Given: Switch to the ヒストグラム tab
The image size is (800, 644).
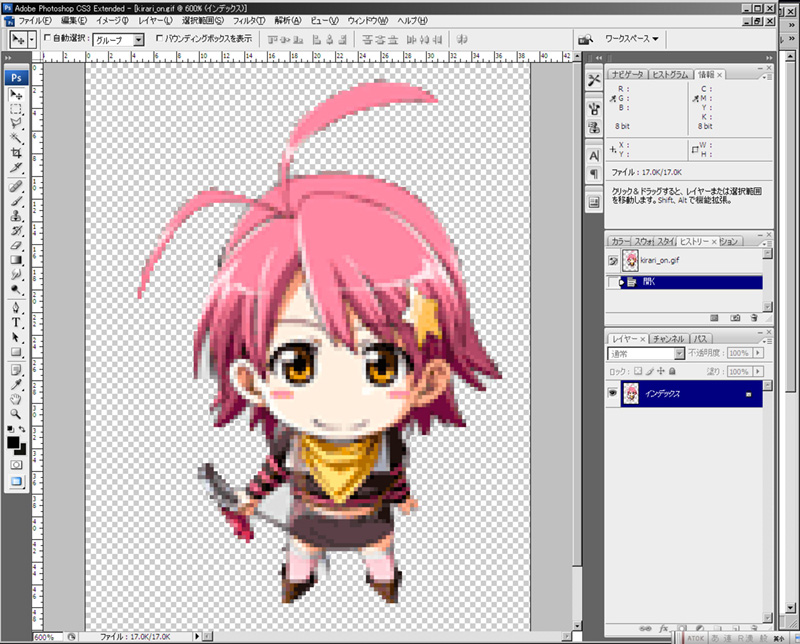Looking at the screenshot, I should tap(670, 75).
